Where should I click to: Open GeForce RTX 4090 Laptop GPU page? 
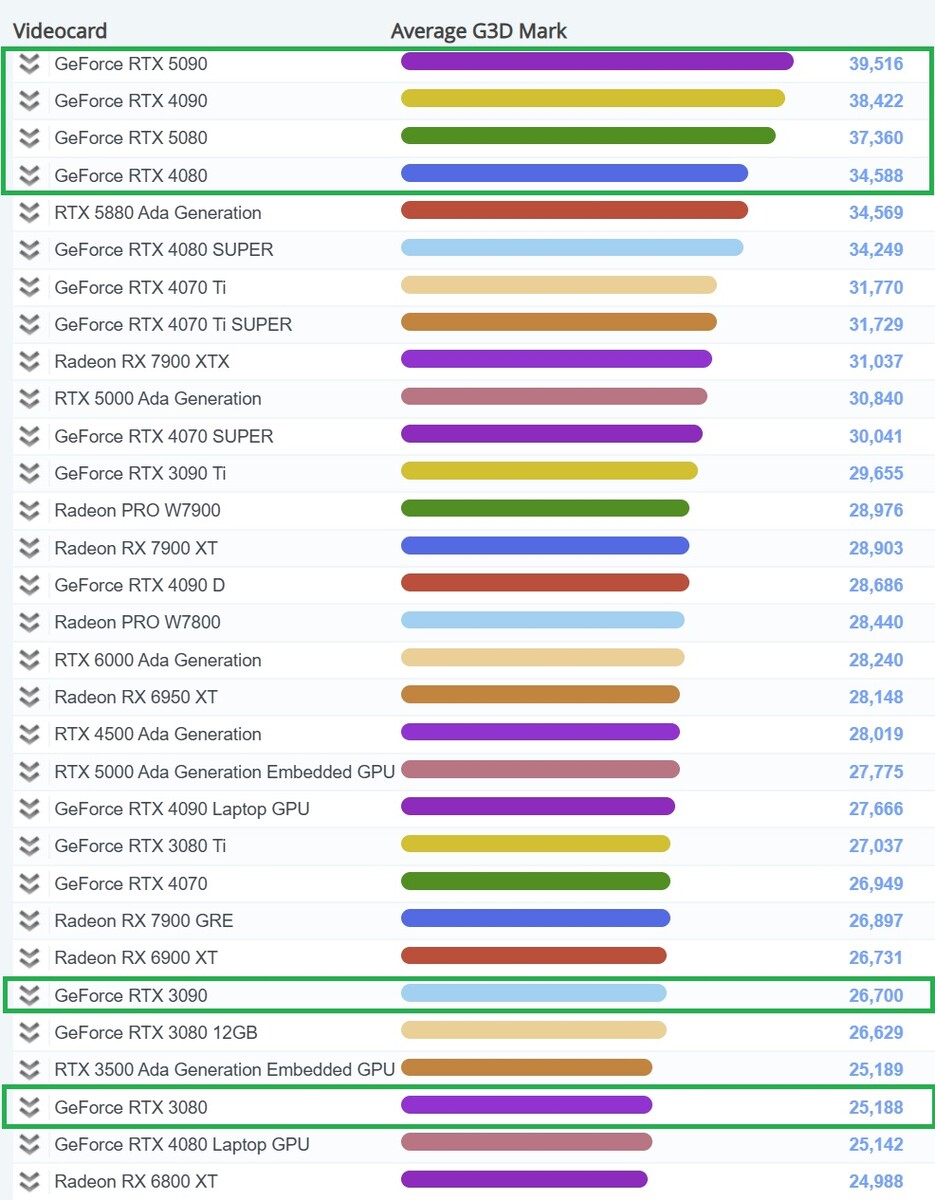[182, 809]
